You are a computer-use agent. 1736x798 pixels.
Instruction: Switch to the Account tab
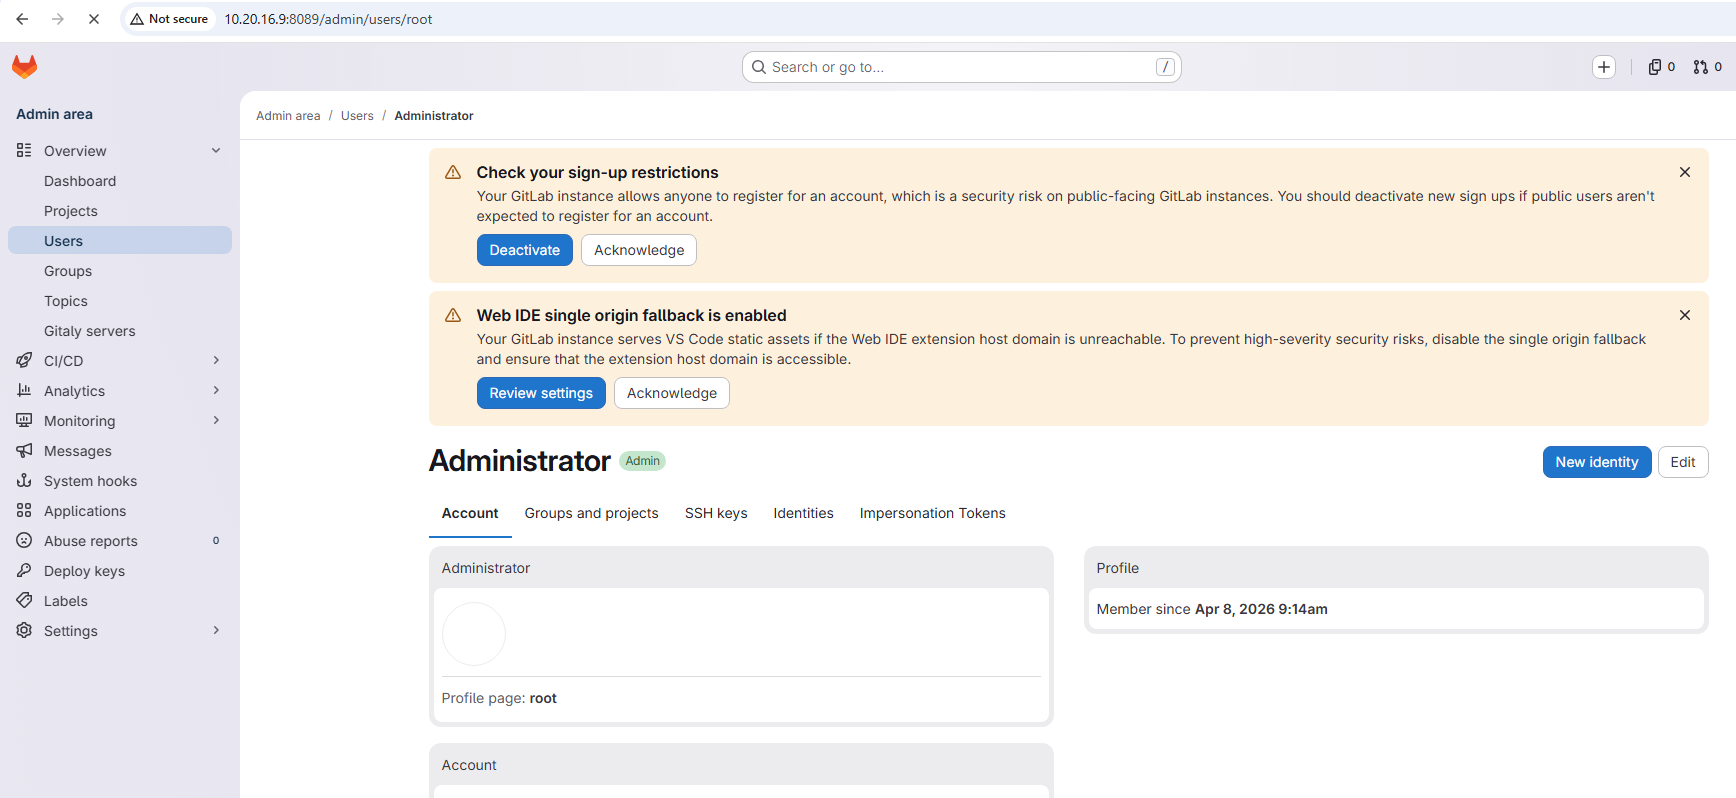pos(470,513)
